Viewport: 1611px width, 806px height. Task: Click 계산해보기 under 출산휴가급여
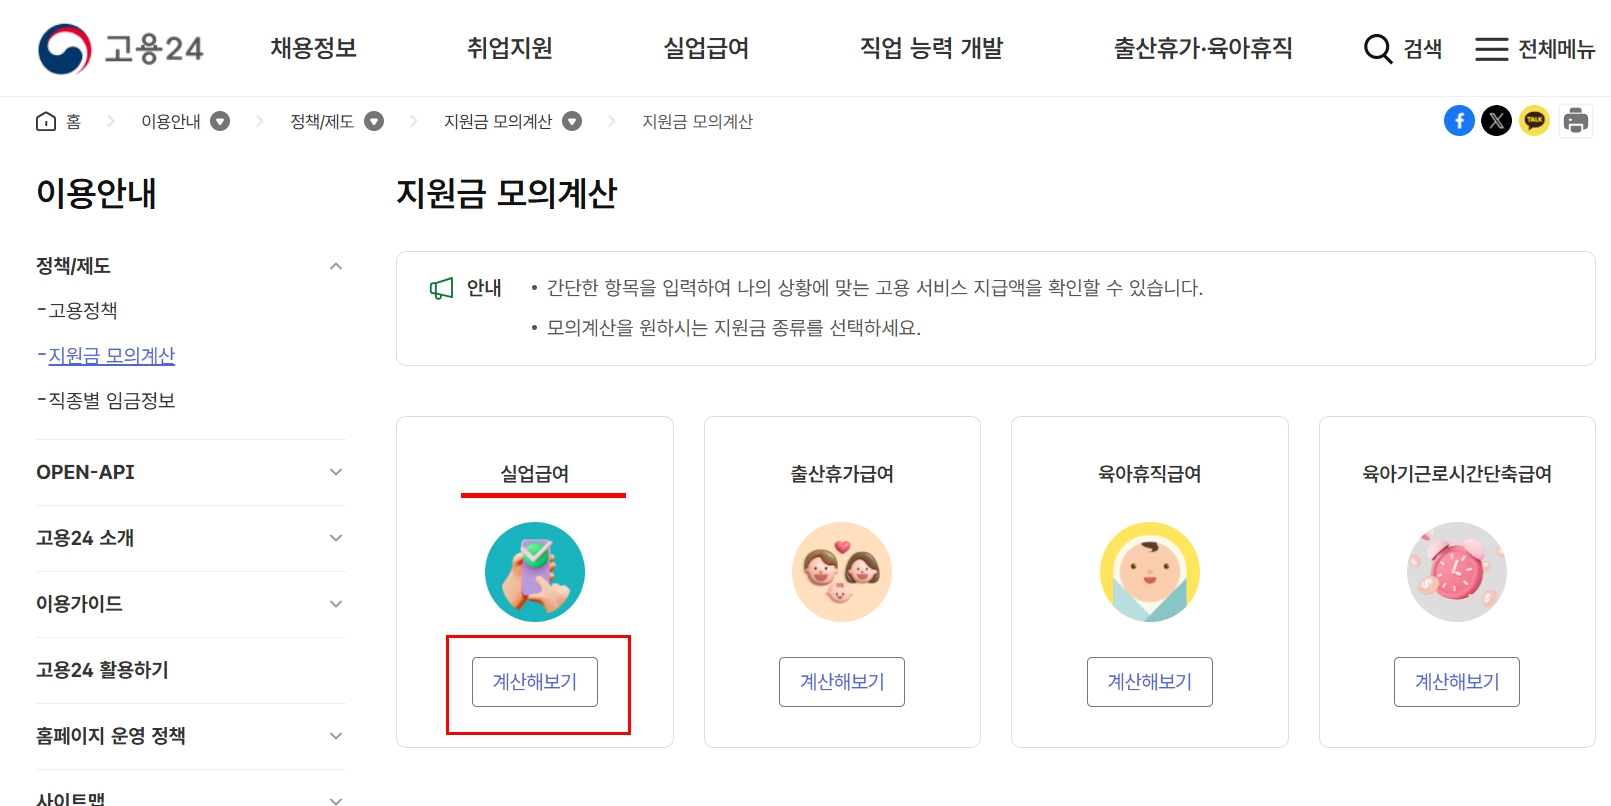[x=842, y=681]
